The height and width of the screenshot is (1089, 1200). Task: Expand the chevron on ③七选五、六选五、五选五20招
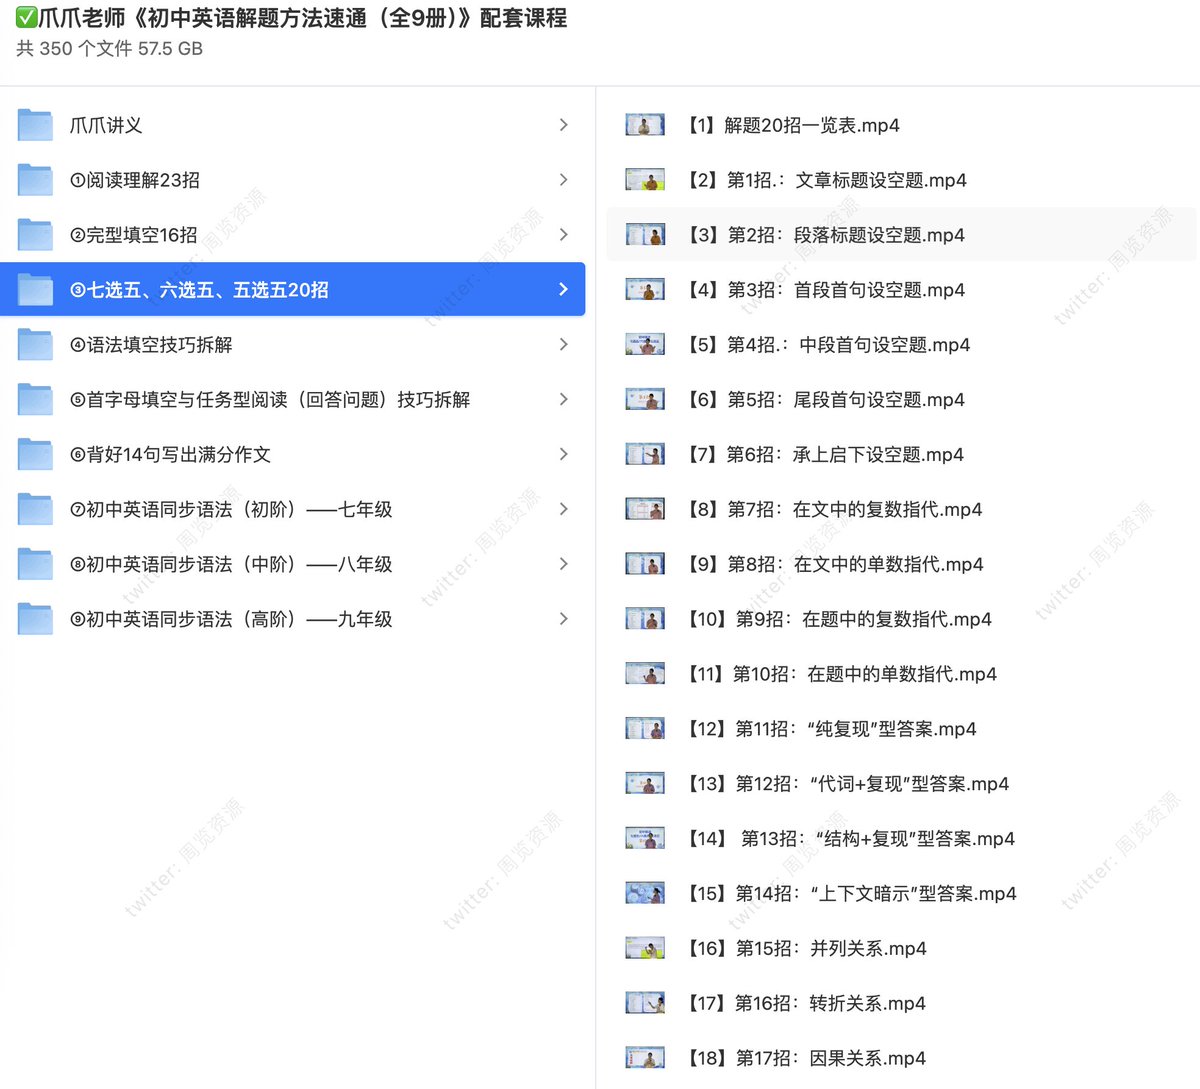coord(563,289)
